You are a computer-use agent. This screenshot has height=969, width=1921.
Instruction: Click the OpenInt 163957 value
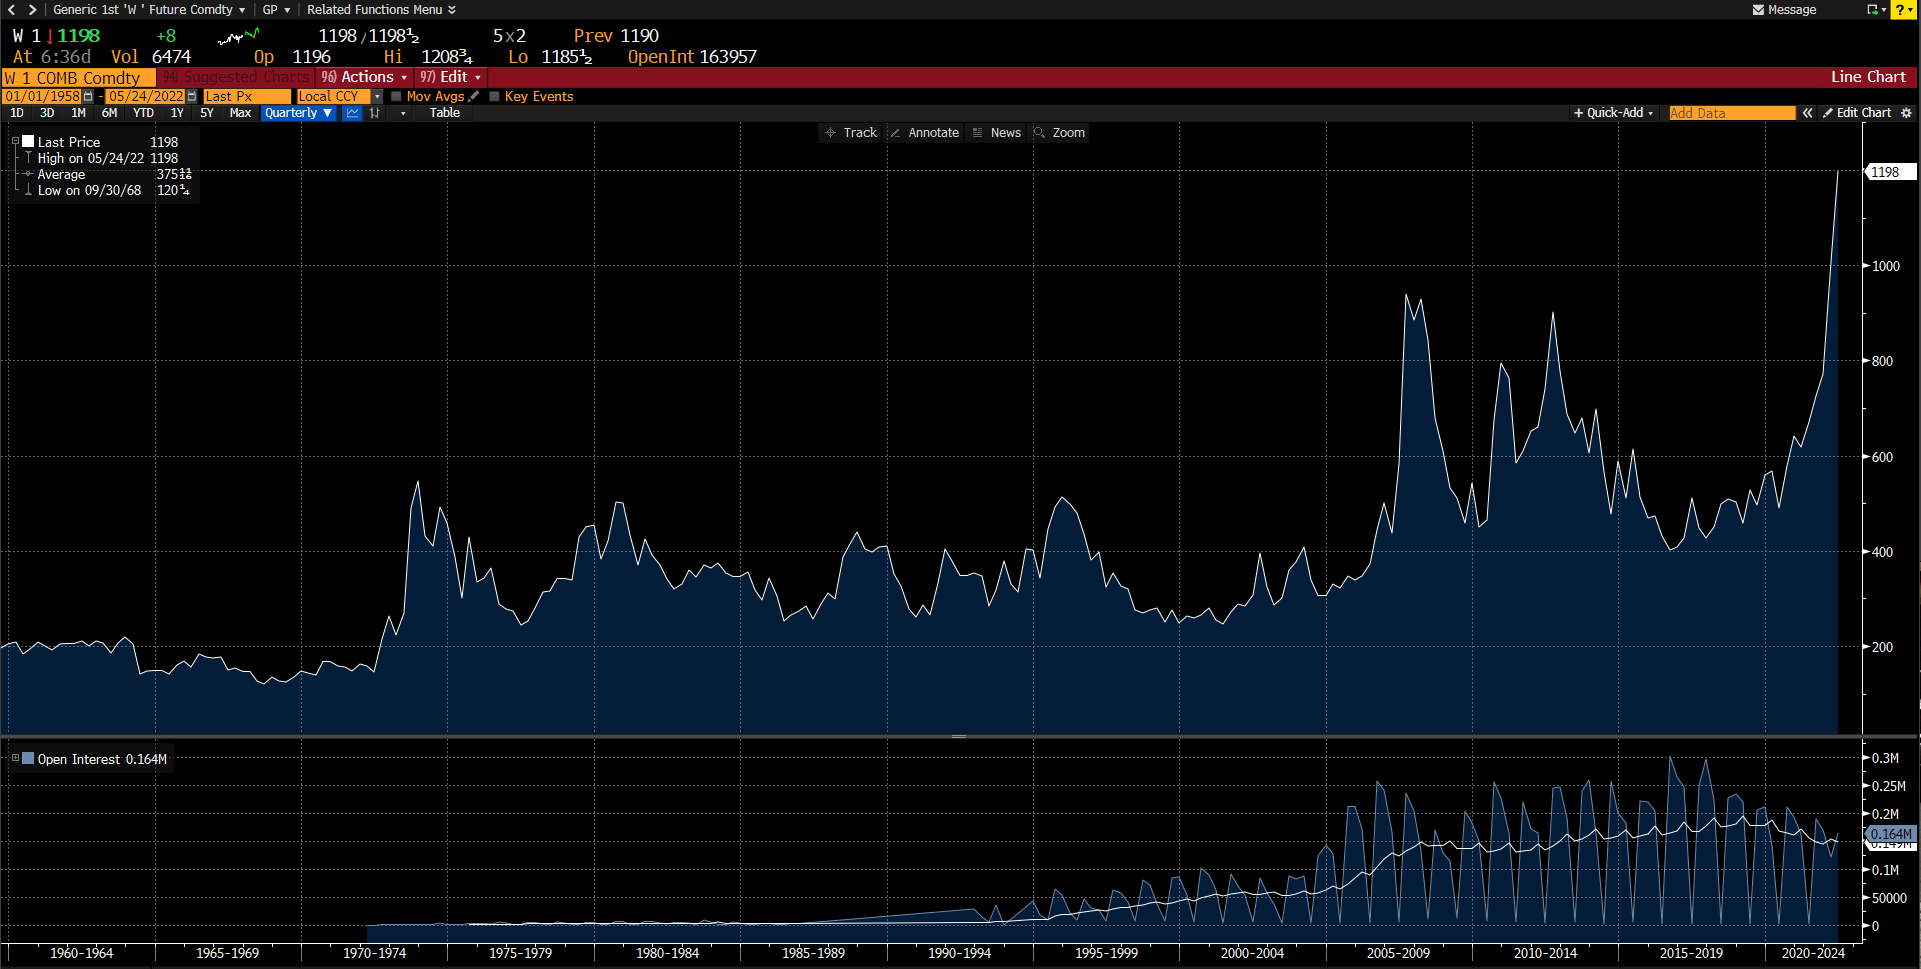click(x=692, y=57)
